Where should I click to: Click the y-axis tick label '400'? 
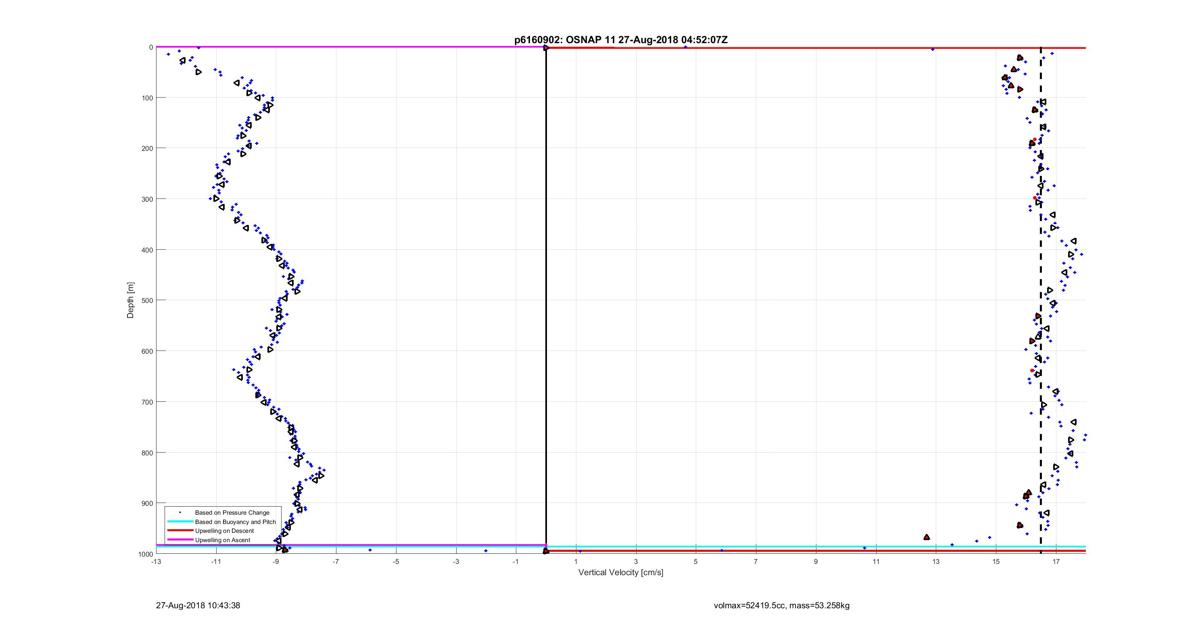pyautogui.click(x=145, y=250)
